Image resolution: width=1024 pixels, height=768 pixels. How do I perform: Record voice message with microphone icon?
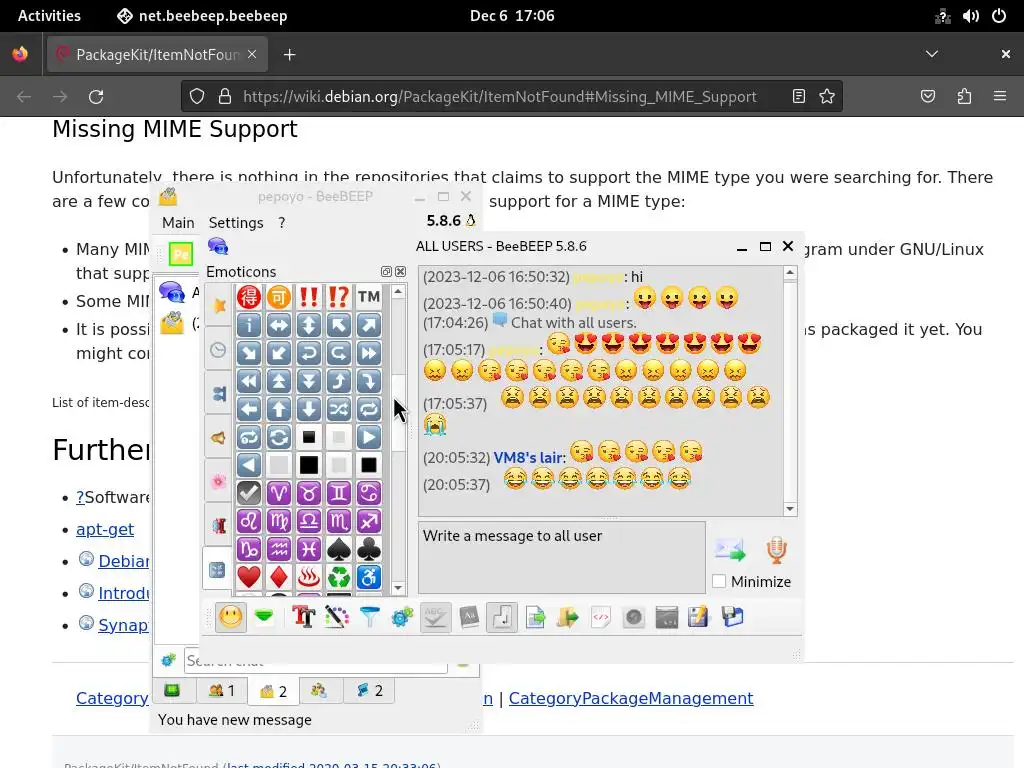[776, 550]
